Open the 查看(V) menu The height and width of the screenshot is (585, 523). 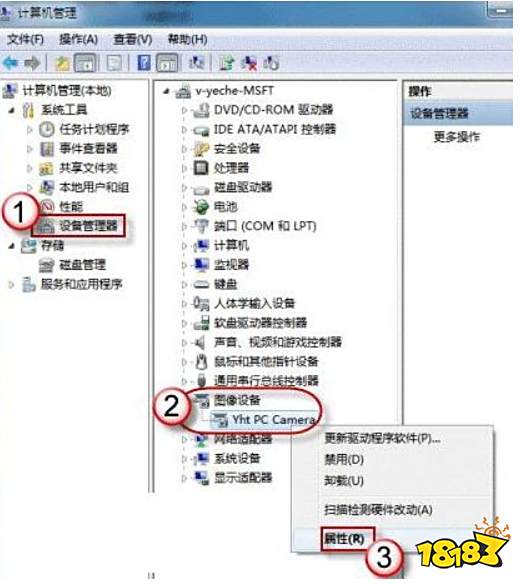132,39
